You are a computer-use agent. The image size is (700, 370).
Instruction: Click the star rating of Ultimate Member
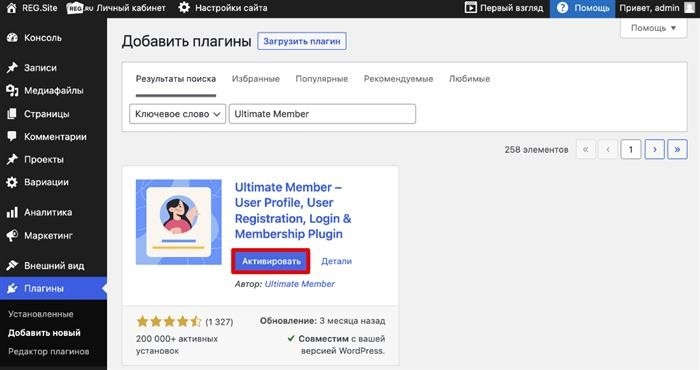coord(169,321)
